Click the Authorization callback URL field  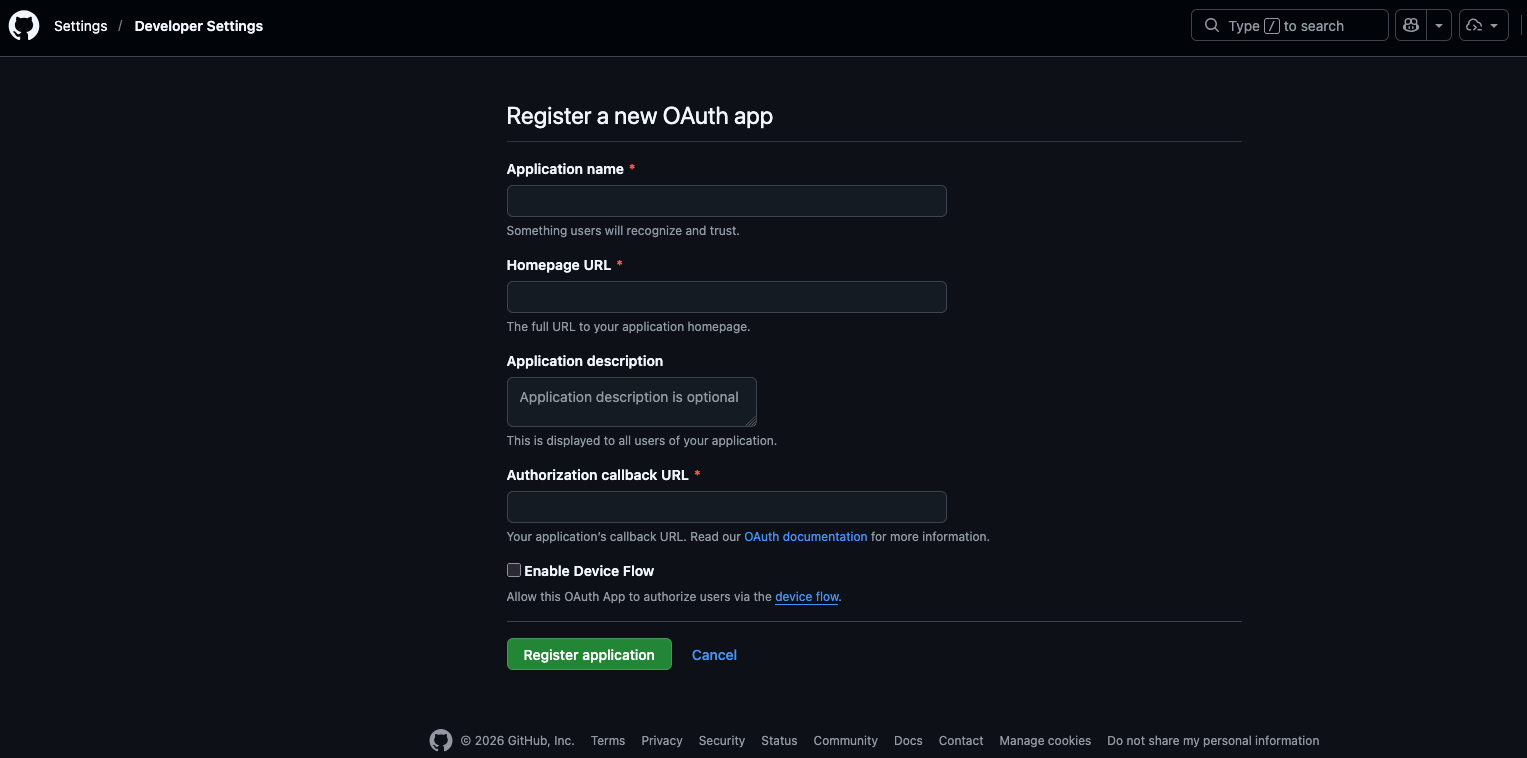pos(727,507)
